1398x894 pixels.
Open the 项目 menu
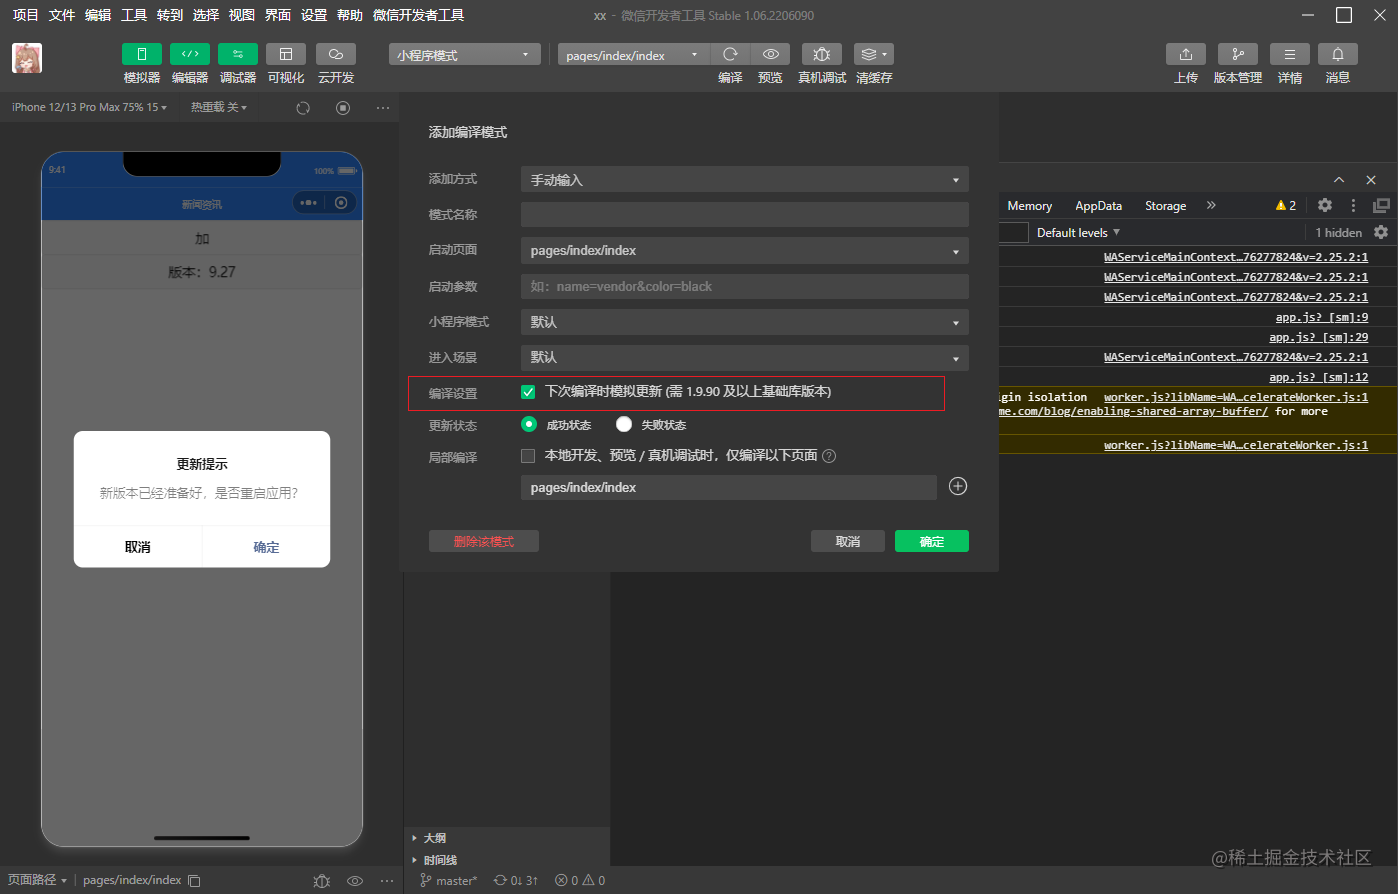click(25, 15)
